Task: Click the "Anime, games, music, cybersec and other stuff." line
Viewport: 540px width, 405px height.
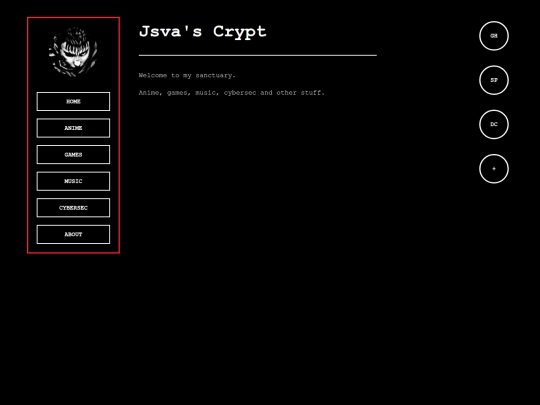Action: 231,93
